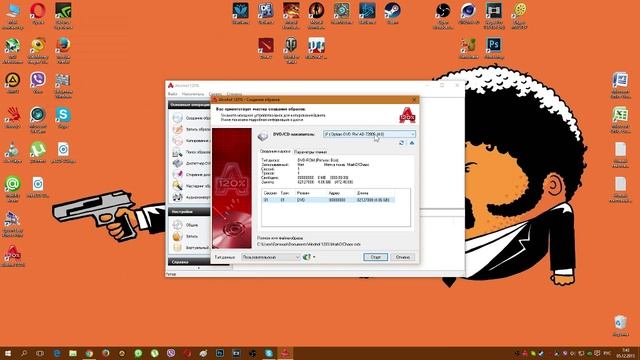Viewport: 640px width, 360px height.
Task: Click the taskbar search icon
Action: click(x=24, y=353)
